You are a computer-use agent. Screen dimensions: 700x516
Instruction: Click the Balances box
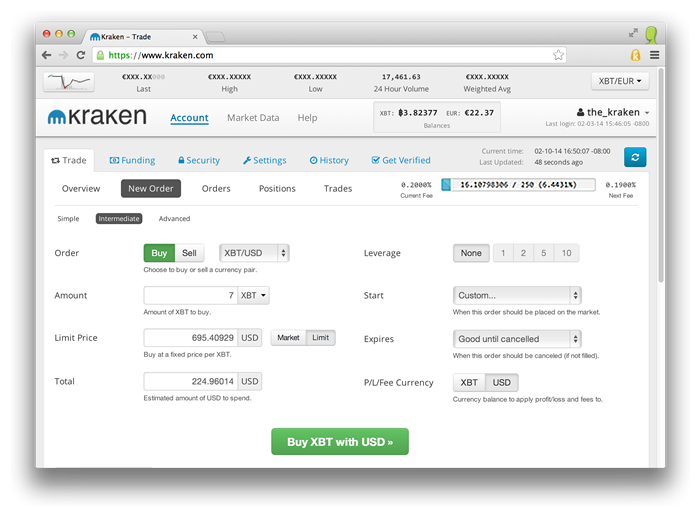(x=437, y=117)
